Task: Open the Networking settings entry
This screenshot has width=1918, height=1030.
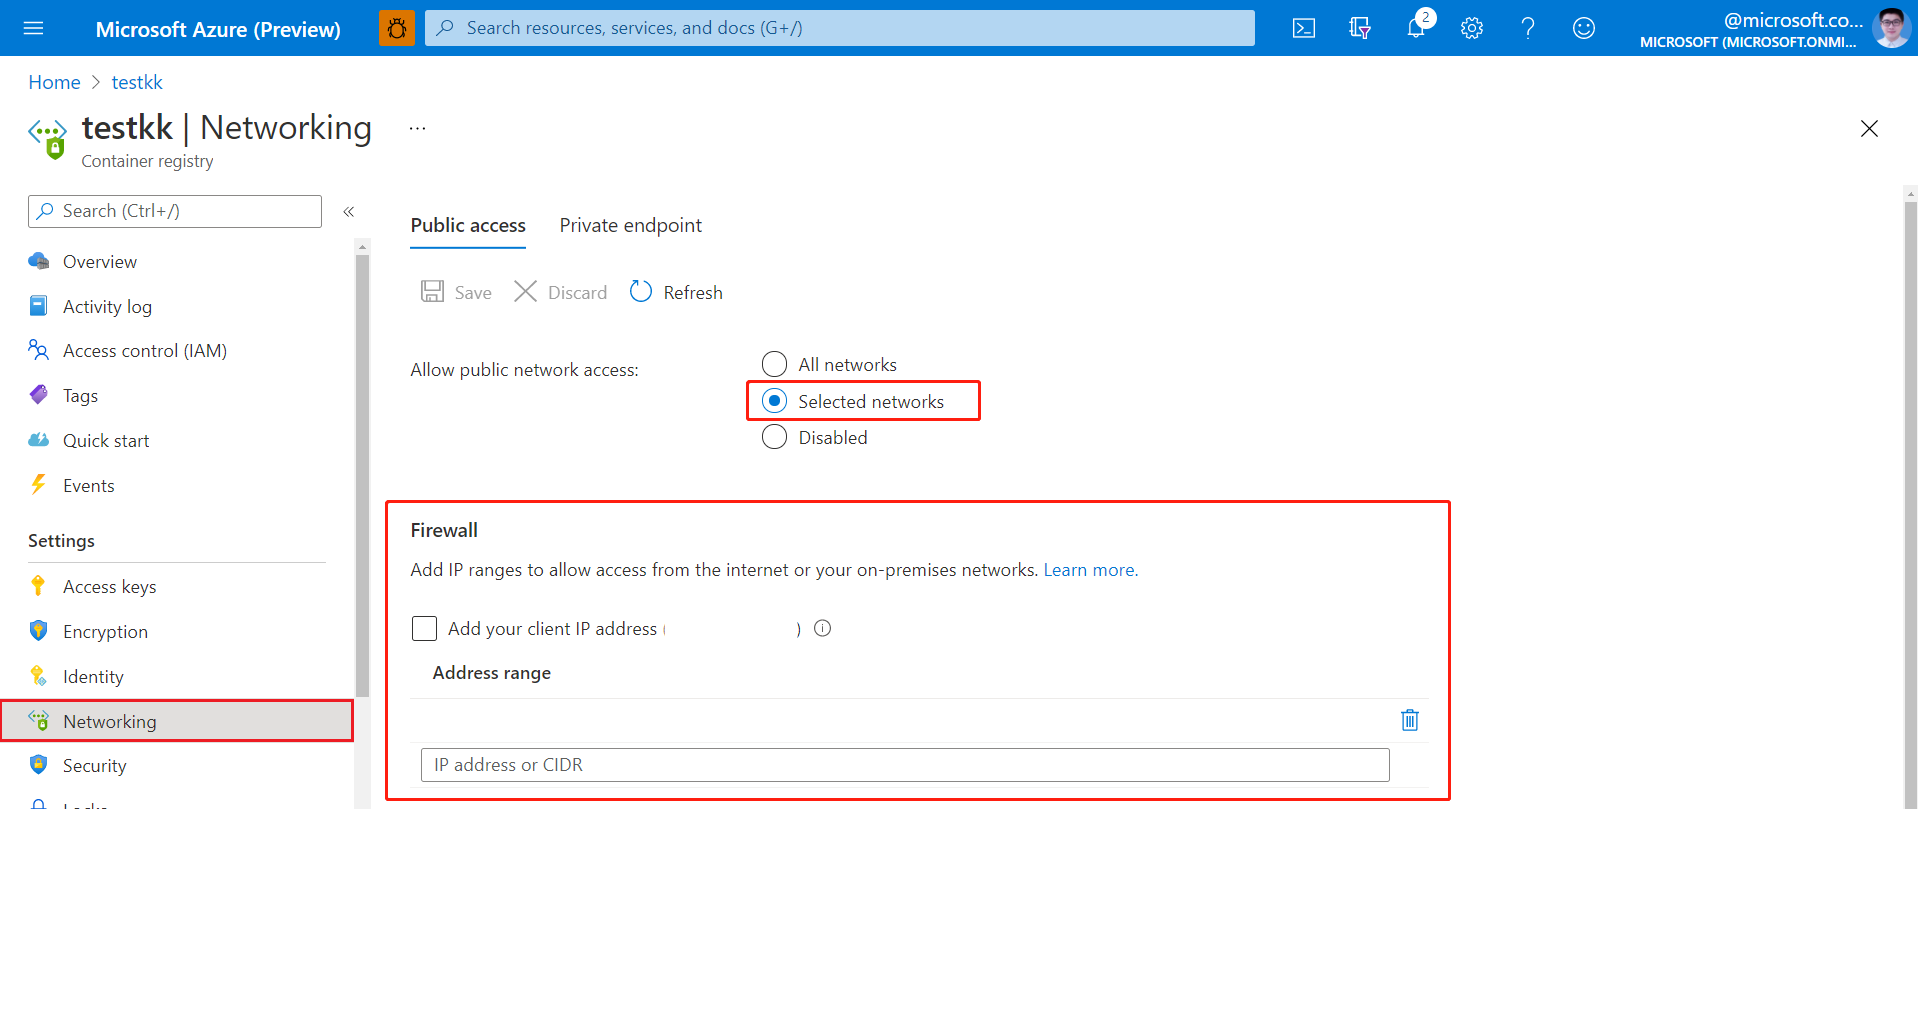Action: (109, 720)
